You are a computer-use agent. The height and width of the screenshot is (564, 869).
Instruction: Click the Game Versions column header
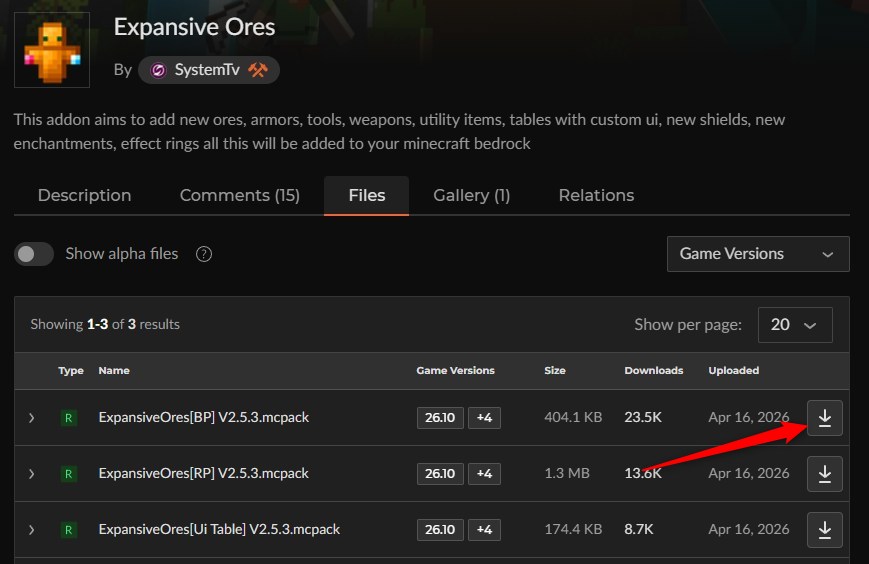click(456, 371)
